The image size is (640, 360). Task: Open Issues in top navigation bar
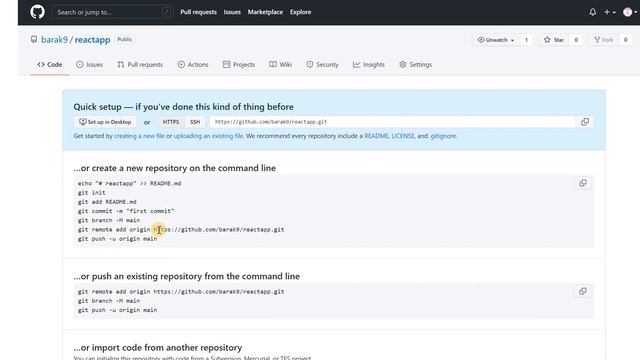(x=232, y=12)
